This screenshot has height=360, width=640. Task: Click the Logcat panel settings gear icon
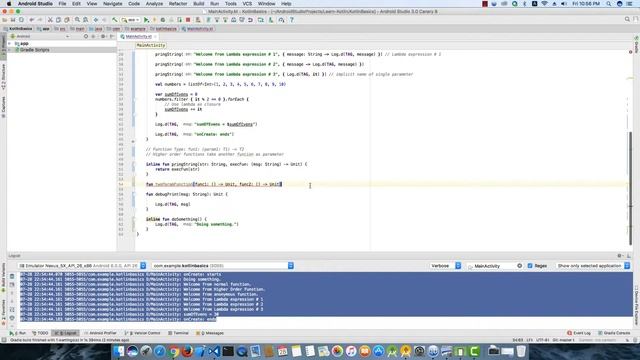(619, 256)
